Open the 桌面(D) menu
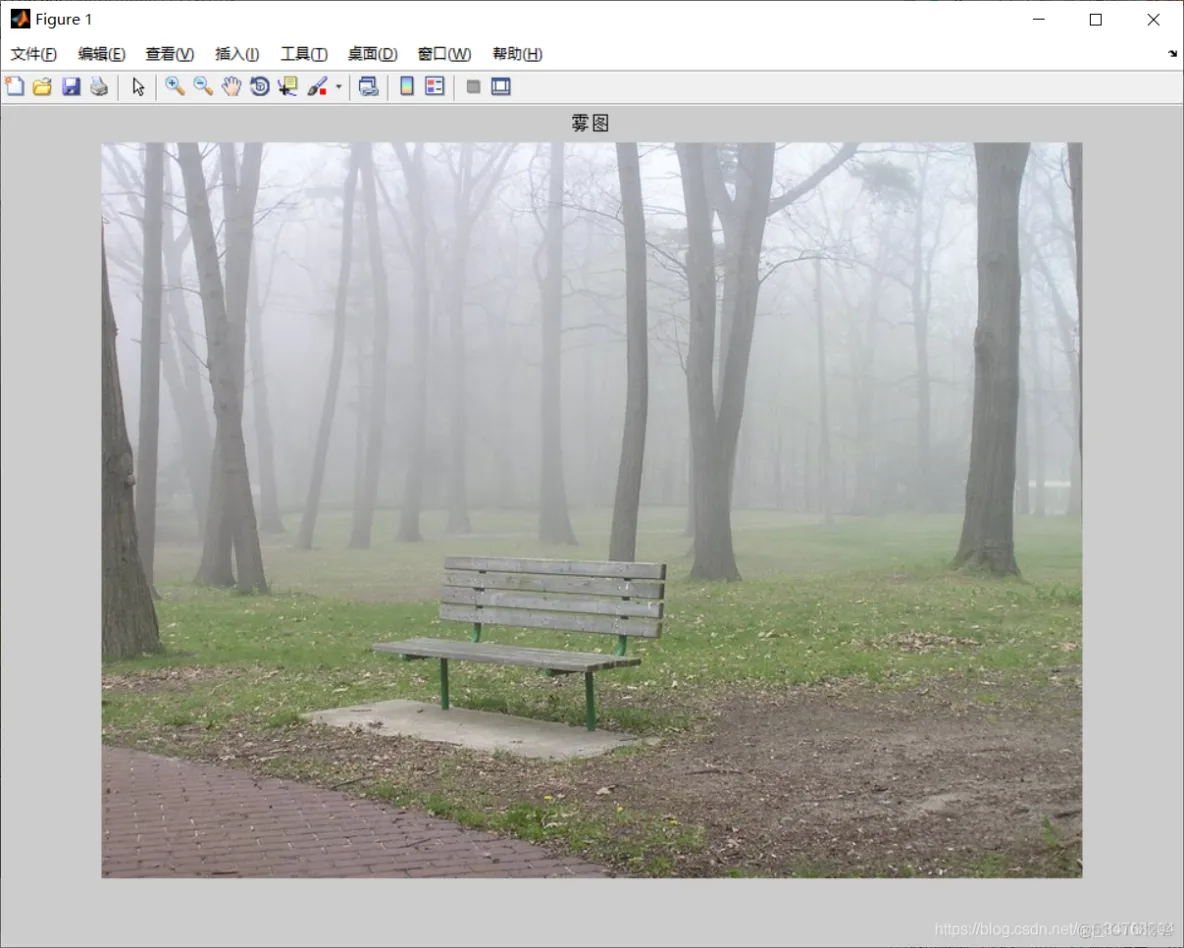1184x948 pixels. click(372, 54)
